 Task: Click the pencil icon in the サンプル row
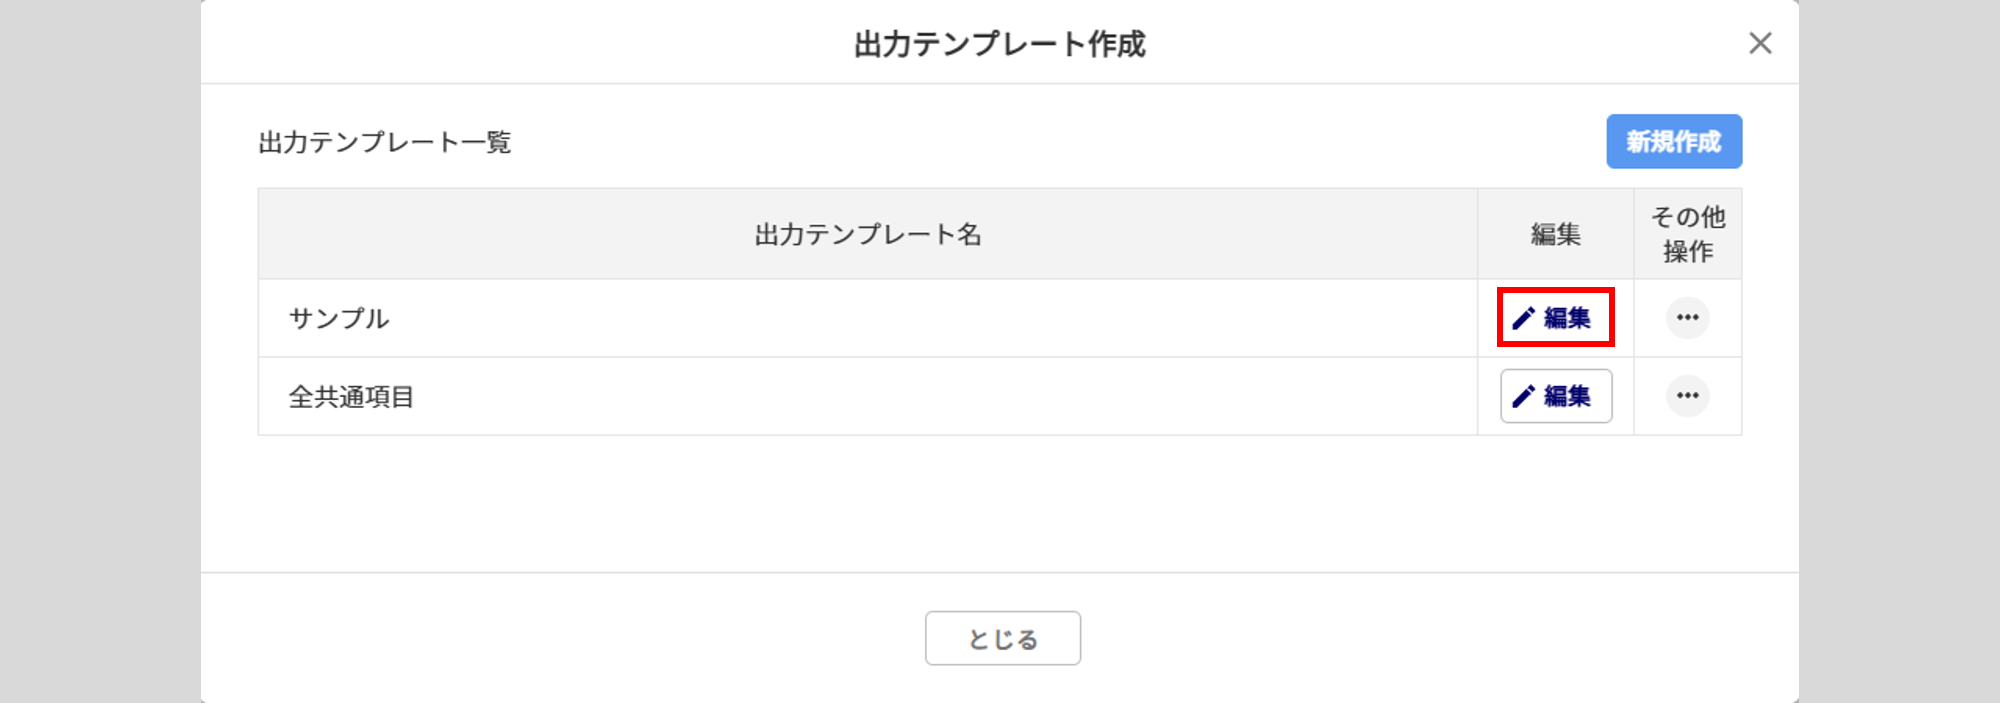click(x=1523, y=318)
